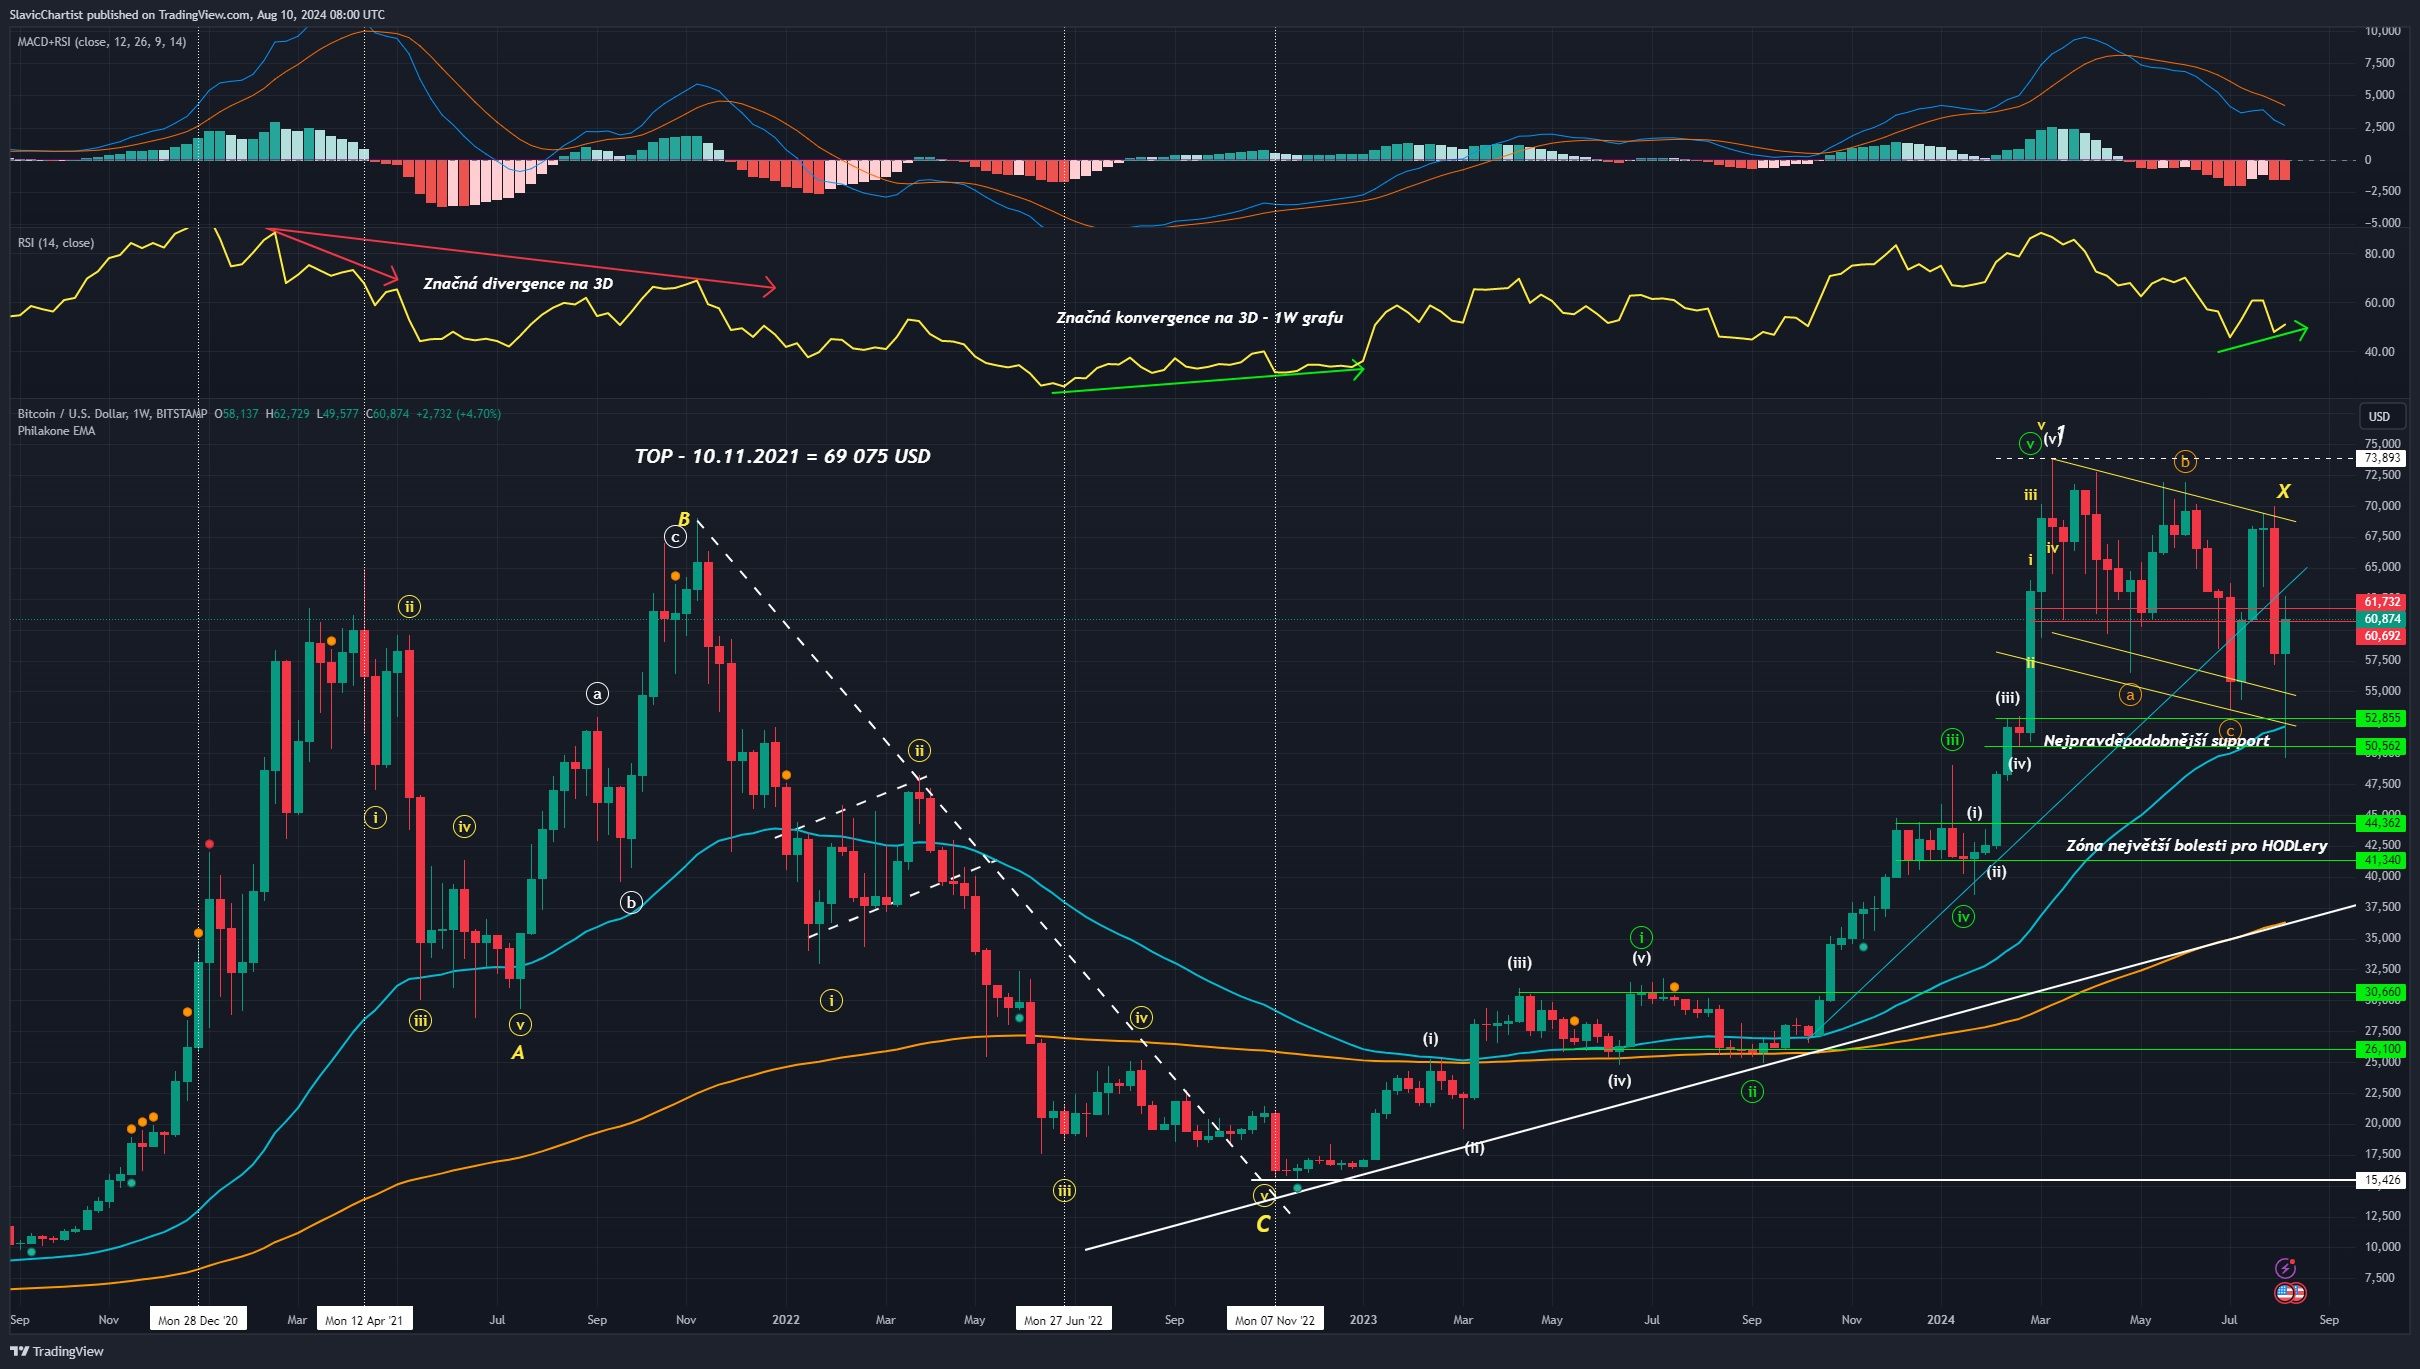Click the Bitcoin / U.S. Dollar symbol legend
The height and width of the screenshot is (1369, 2420).
(113, 412)
